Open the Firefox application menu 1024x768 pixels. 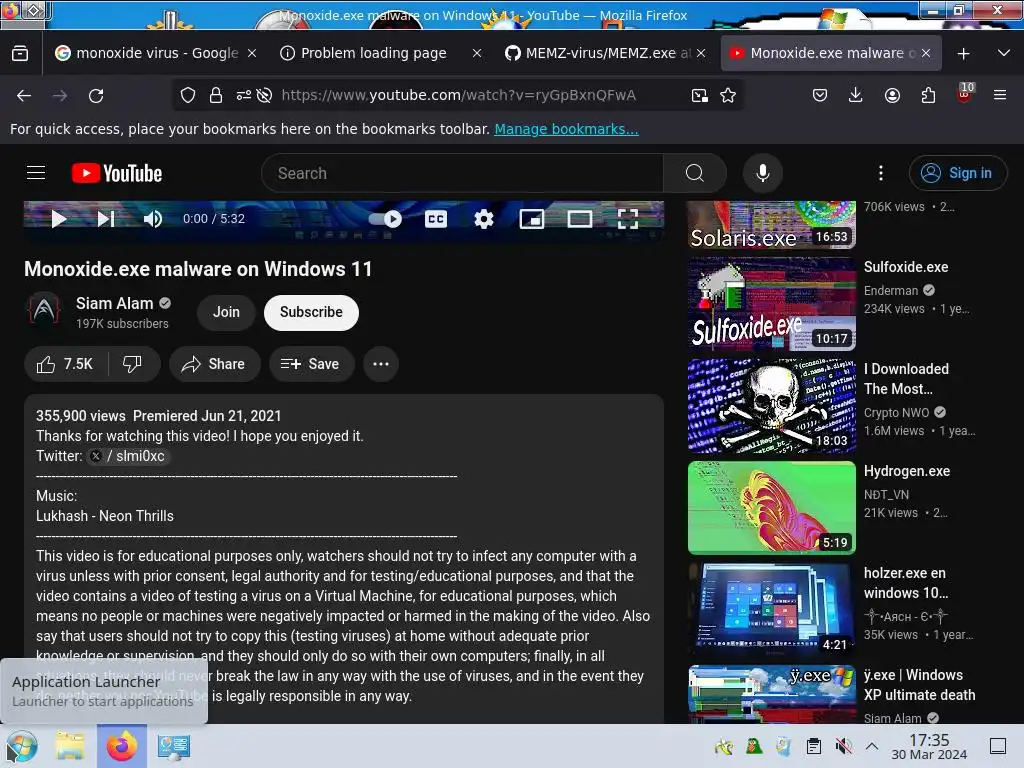pyautogui.click(x=1000, y=95)
